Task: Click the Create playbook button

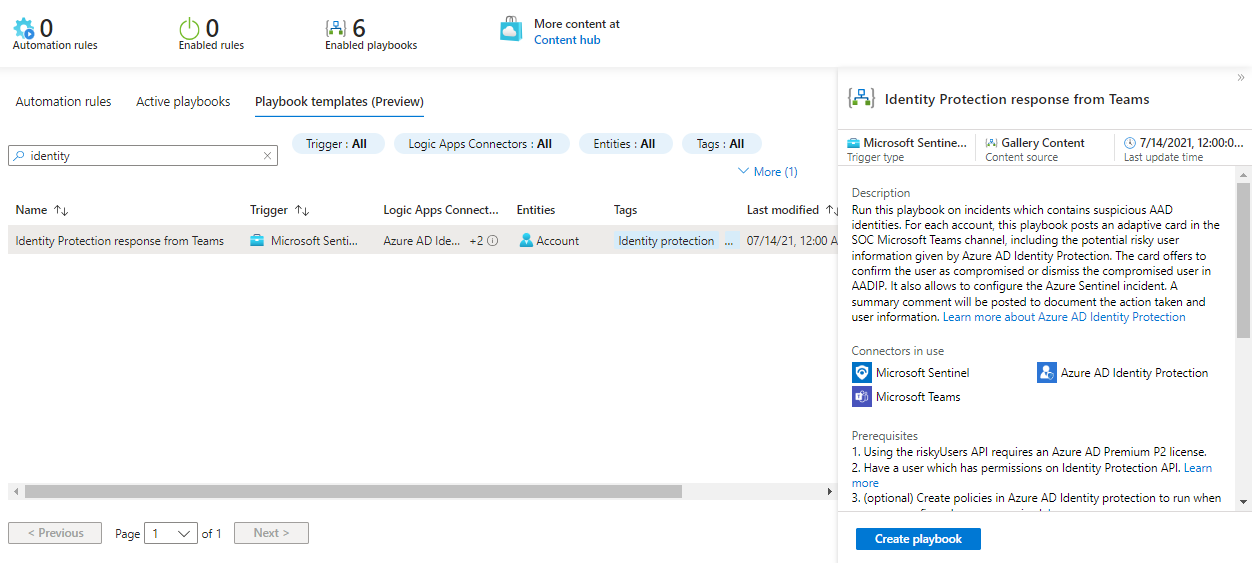Action: click(x=918, y=539)
